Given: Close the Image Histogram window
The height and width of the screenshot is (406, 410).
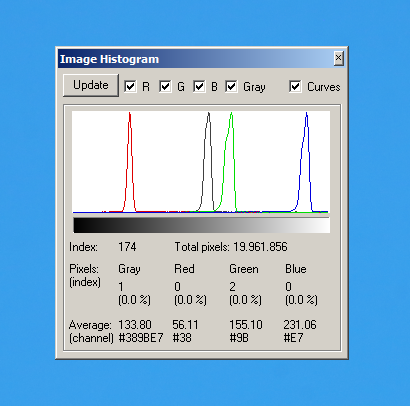Looking at the screenshot, I should click(x=338, y=58).
